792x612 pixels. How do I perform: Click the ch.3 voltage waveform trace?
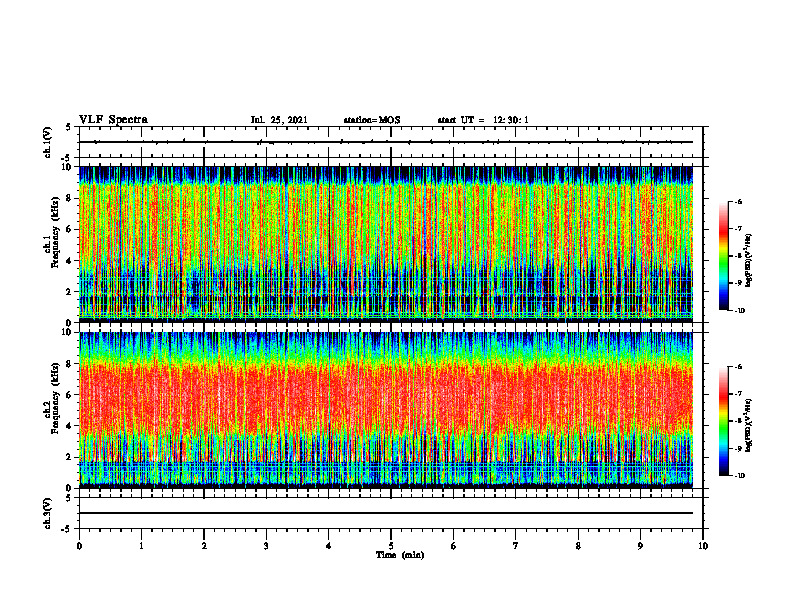(386, 513)
